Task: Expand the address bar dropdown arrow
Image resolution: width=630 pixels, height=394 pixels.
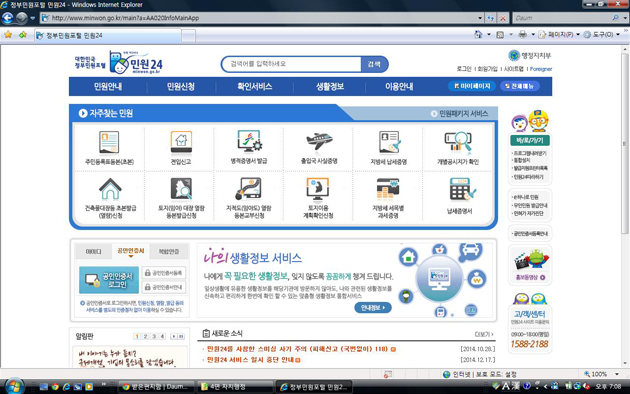Action: 480,18
